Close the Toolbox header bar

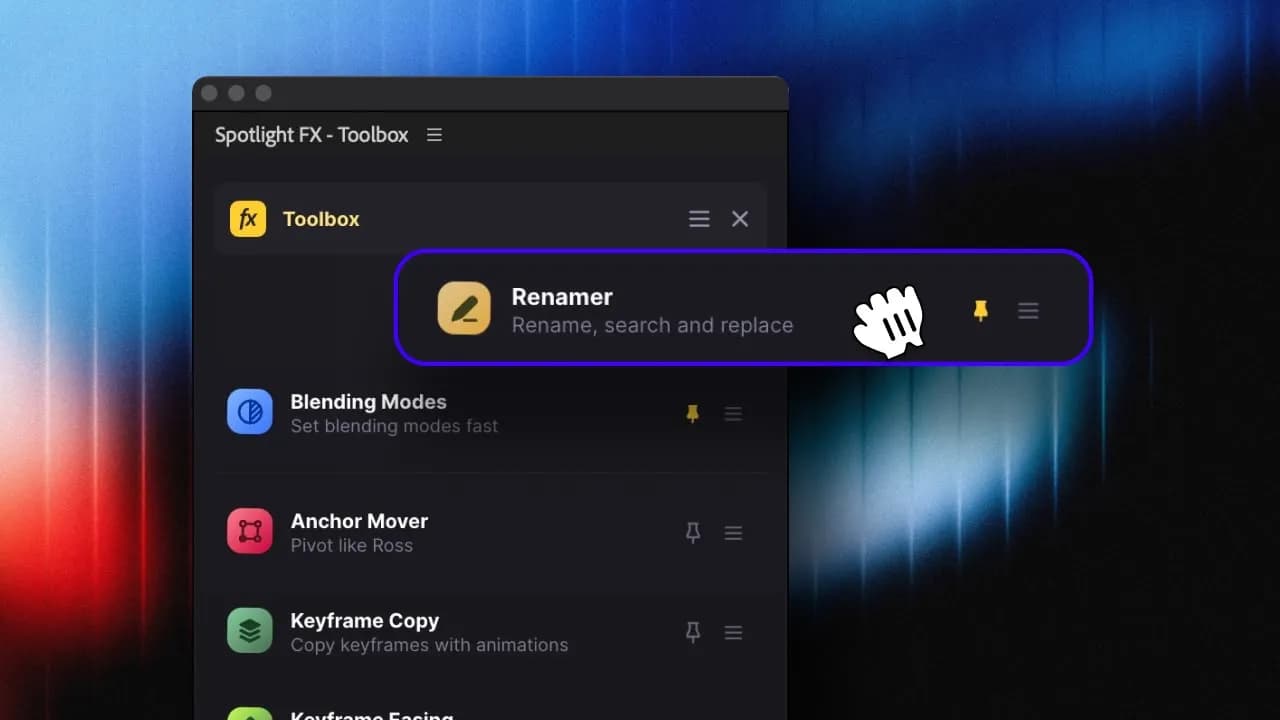pos(740,219)
